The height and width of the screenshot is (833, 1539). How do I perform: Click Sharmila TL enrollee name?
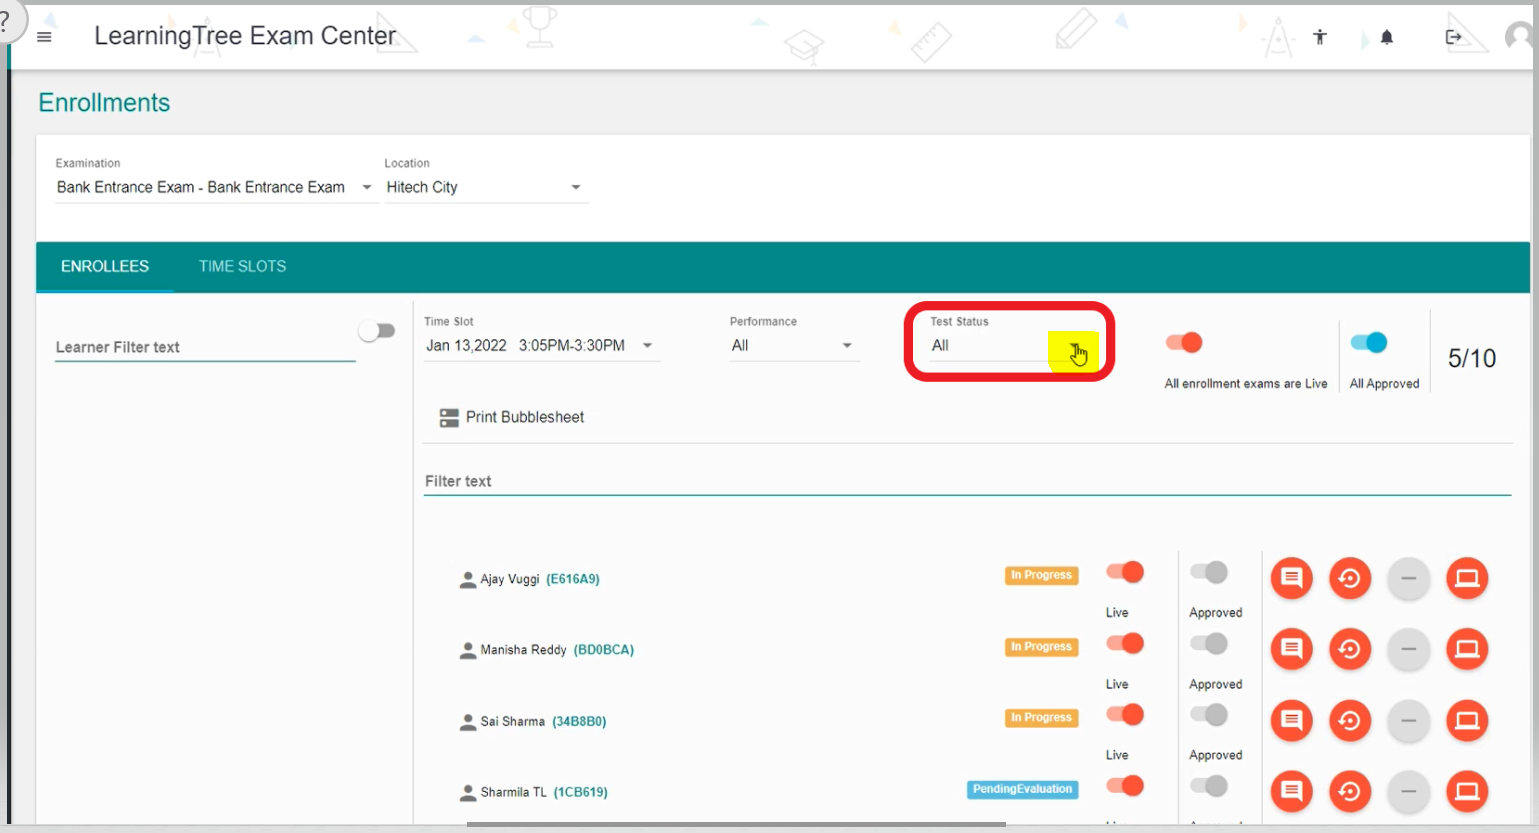(x=513, y=792)
